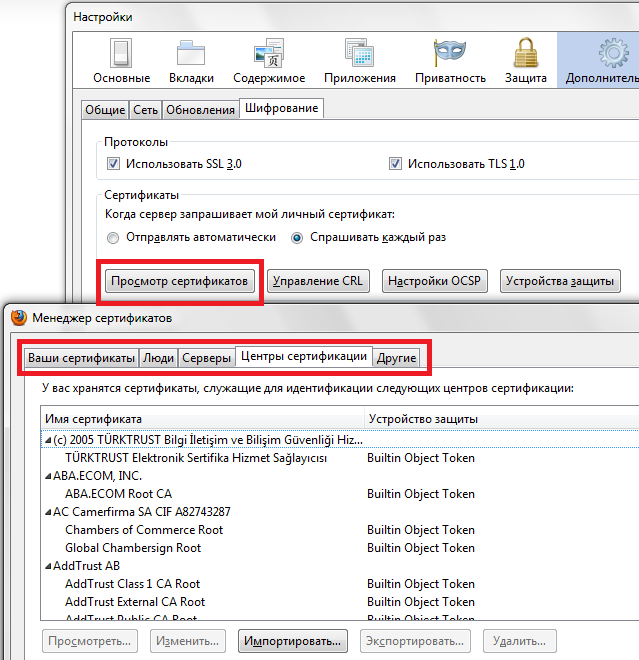Image resolution: width=639 pixels, height=660 pixels.
Task: Switch to the Шифрование tab
Action: tap(281, 108)
